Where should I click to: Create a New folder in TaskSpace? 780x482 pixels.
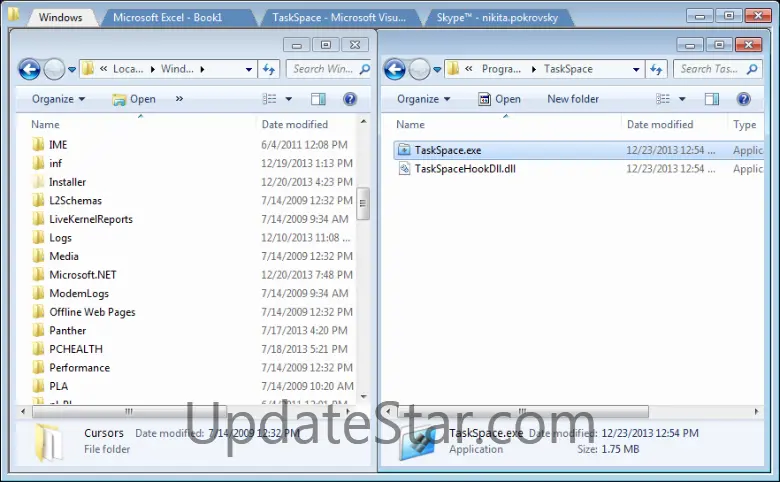pos(573,99)
